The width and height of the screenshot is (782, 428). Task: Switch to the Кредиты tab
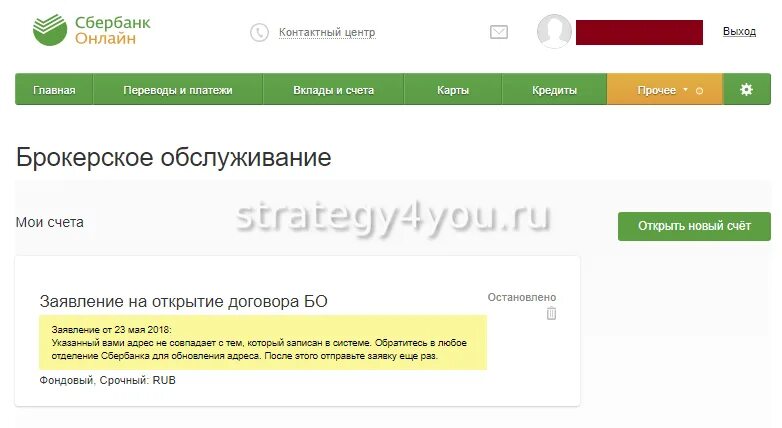click(x=555, y=90)
